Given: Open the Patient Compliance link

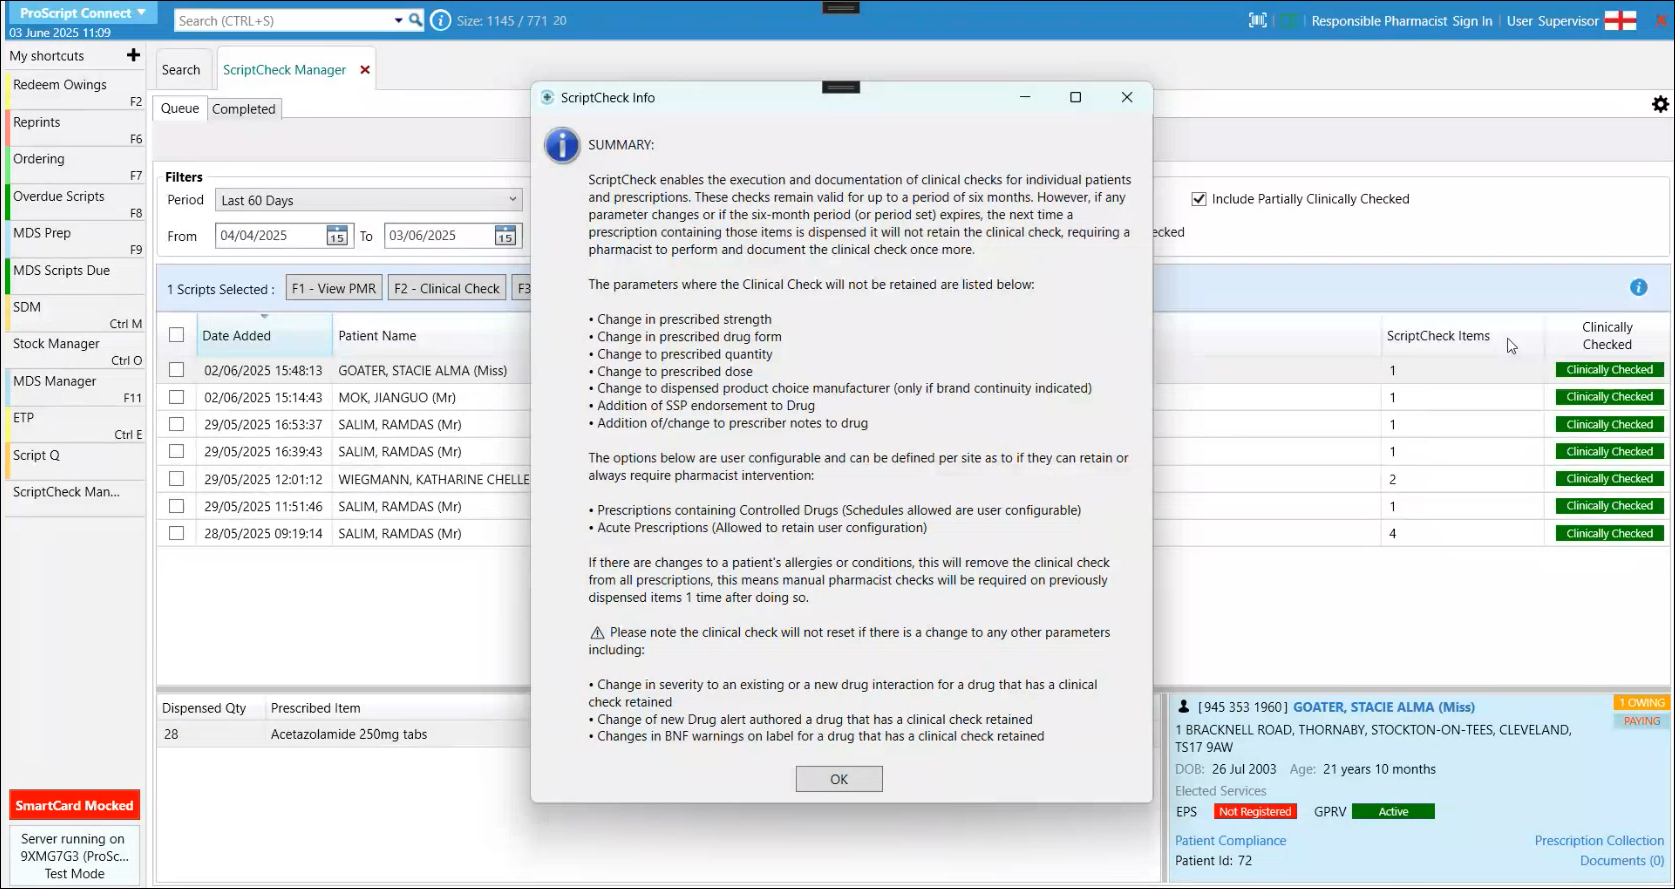Looking at the screenshot, I should click(1230, 841).
